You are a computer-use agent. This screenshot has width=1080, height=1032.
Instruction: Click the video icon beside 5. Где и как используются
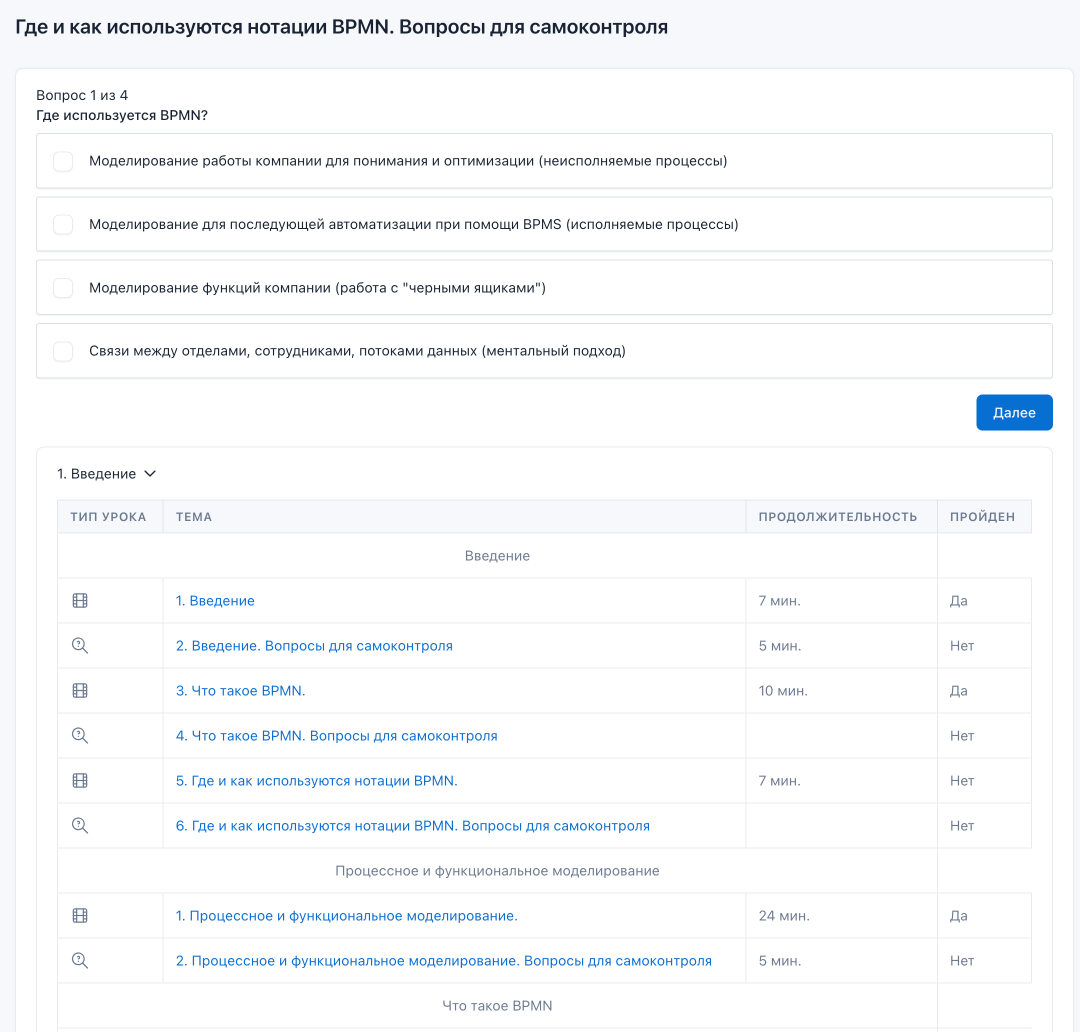(80, 781)
